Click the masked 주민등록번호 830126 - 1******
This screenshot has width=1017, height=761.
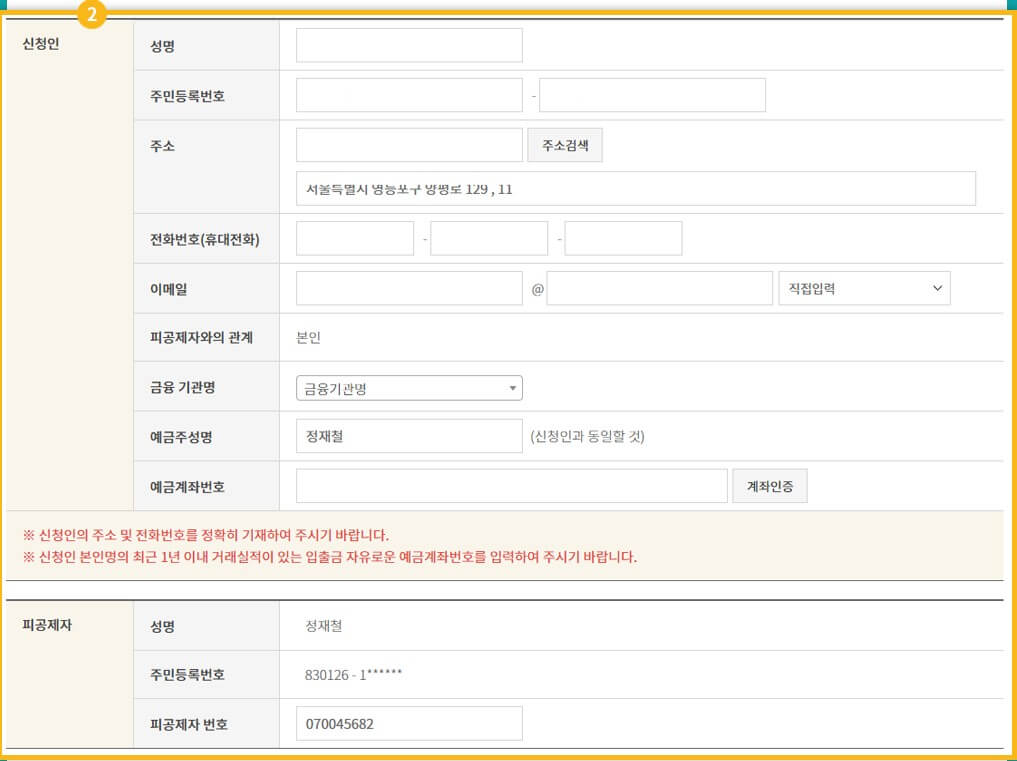(353, 675)
